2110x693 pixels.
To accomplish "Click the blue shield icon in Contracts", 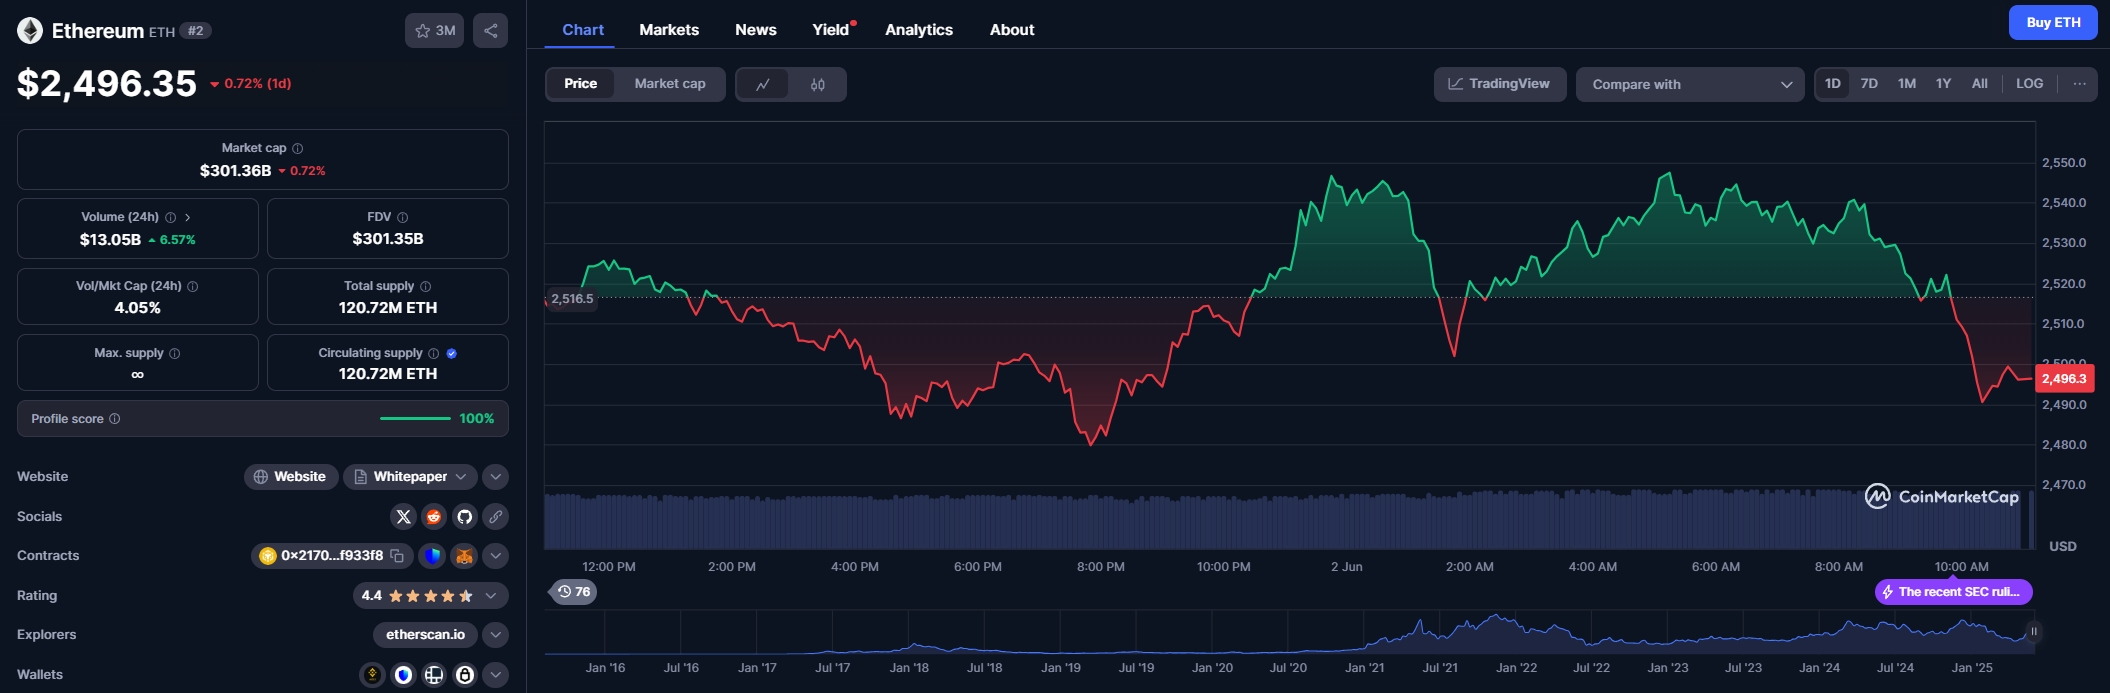I will click(x=432, y=556).
